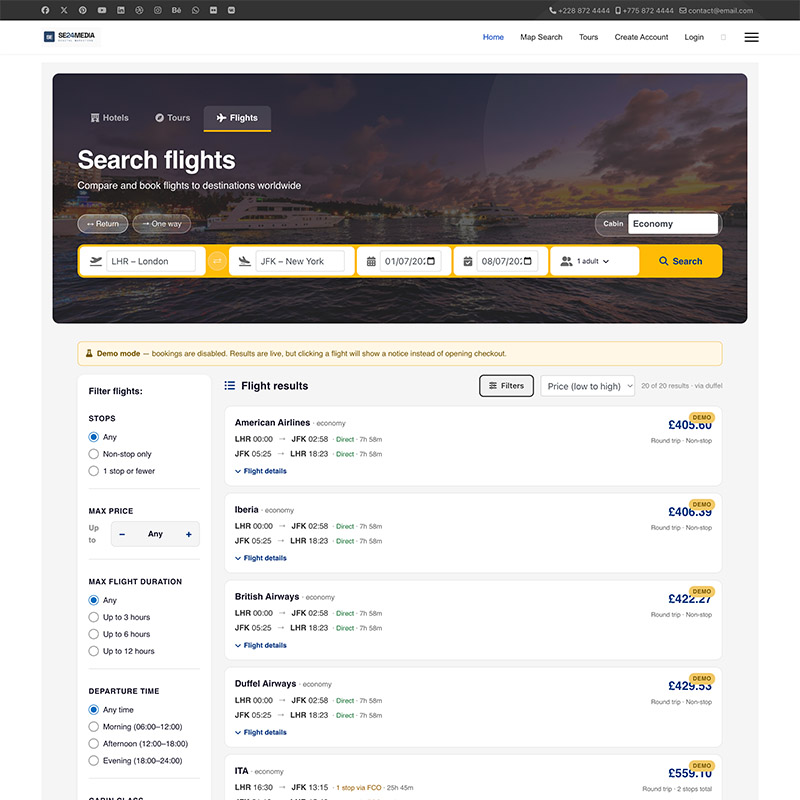Open Tours in top navigation
This screenshot has height=800, width=800.
588,37
